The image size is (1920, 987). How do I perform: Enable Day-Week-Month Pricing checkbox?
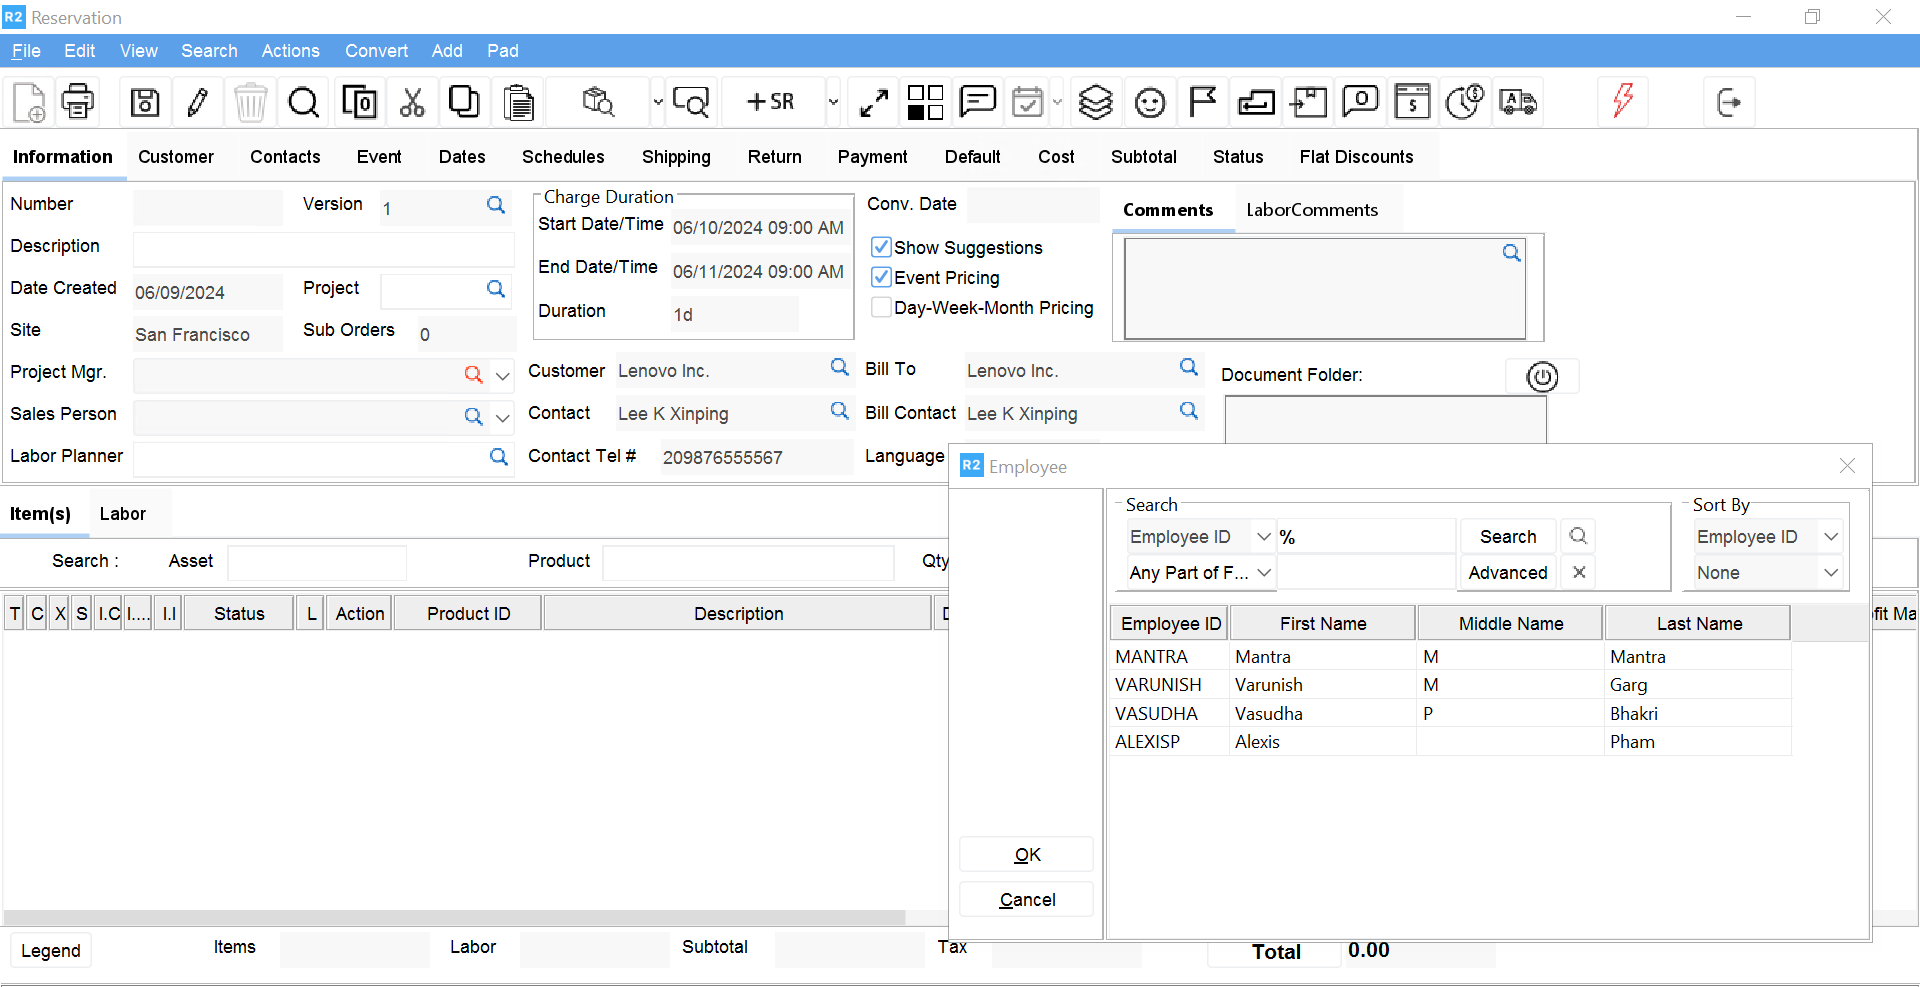(881, 307)
